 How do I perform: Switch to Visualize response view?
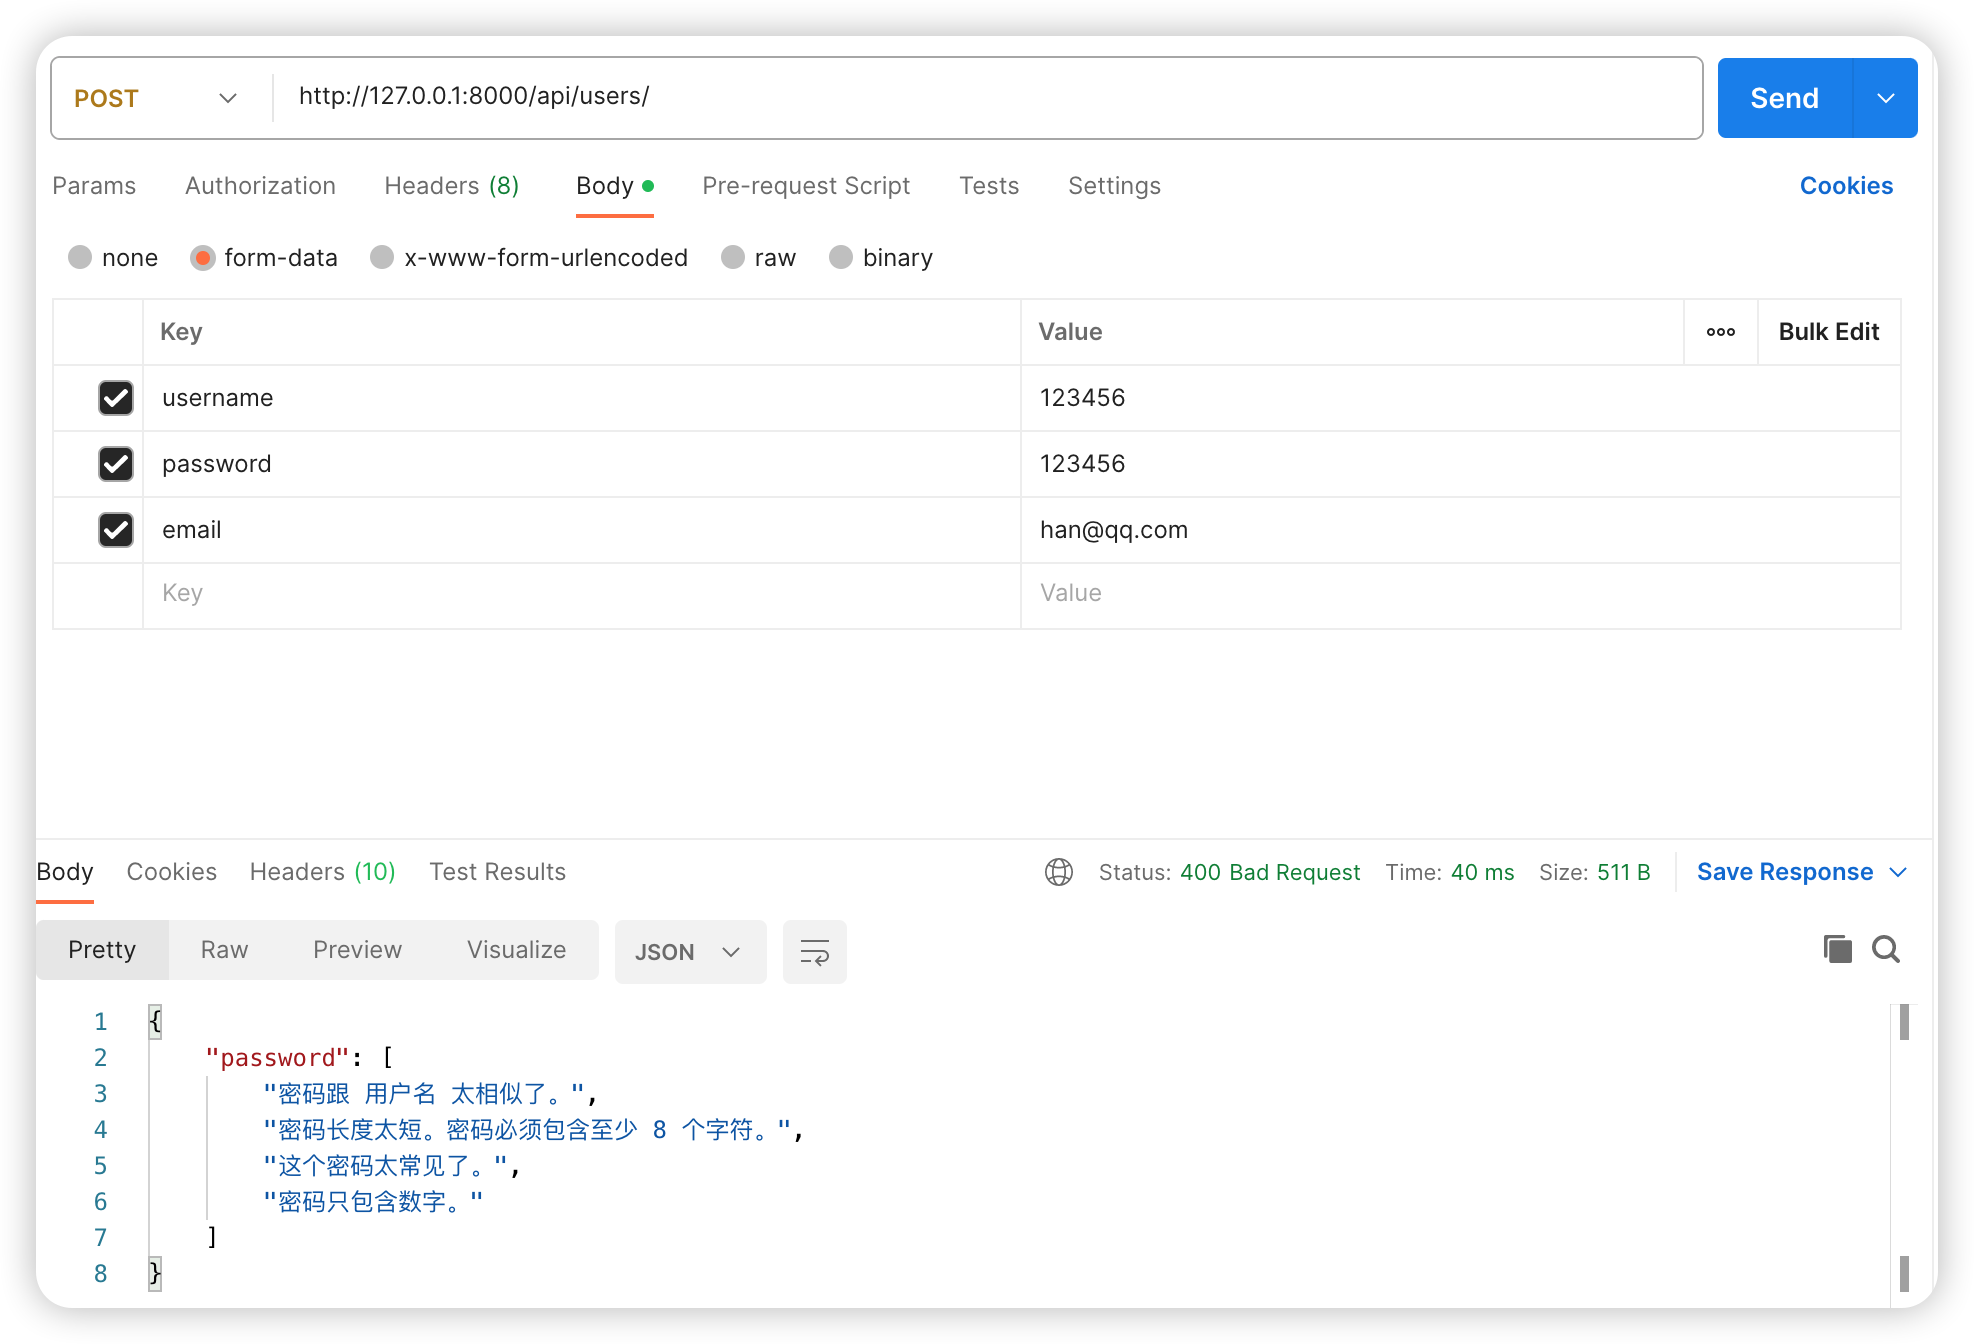(x=516, y=950)
